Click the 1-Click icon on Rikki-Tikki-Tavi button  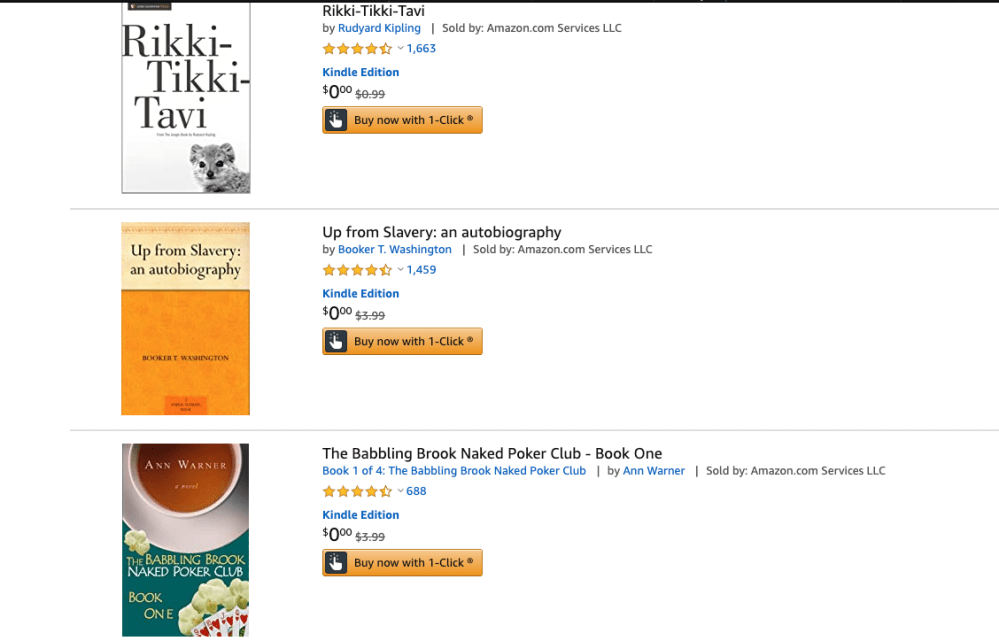[335, 119]
